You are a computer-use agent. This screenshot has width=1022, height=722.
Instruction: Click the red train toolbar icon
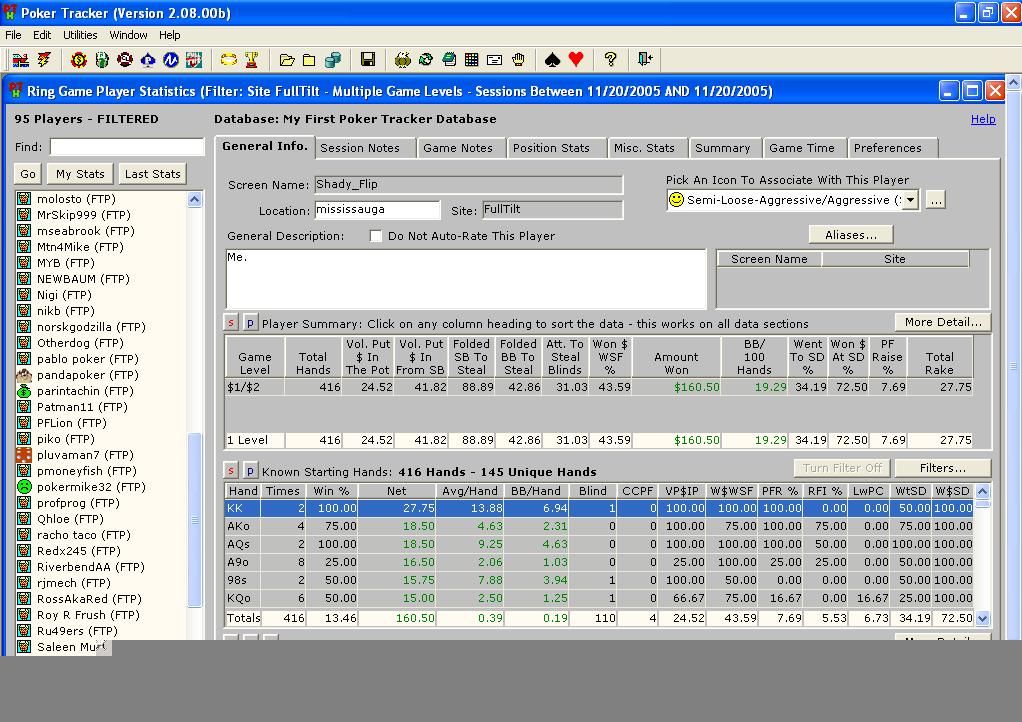click(x=21, y=60)
